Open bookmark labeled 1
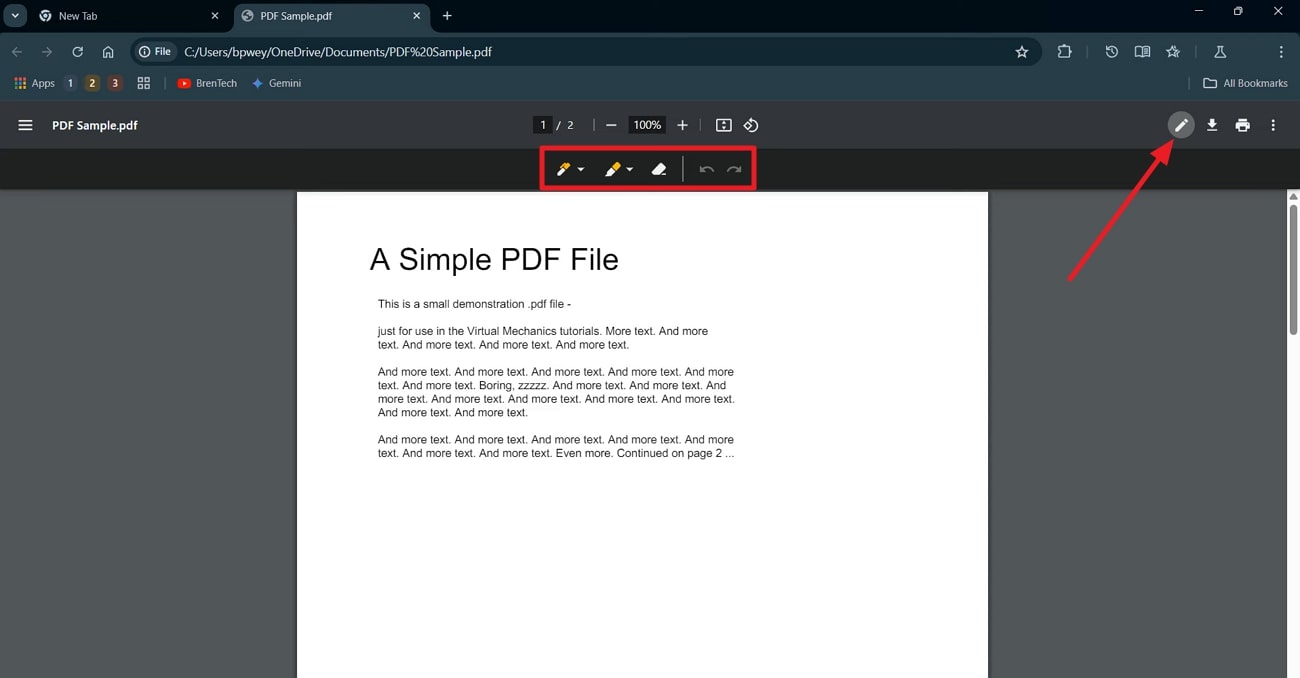Screen dimensions: 1300x678 70,83
